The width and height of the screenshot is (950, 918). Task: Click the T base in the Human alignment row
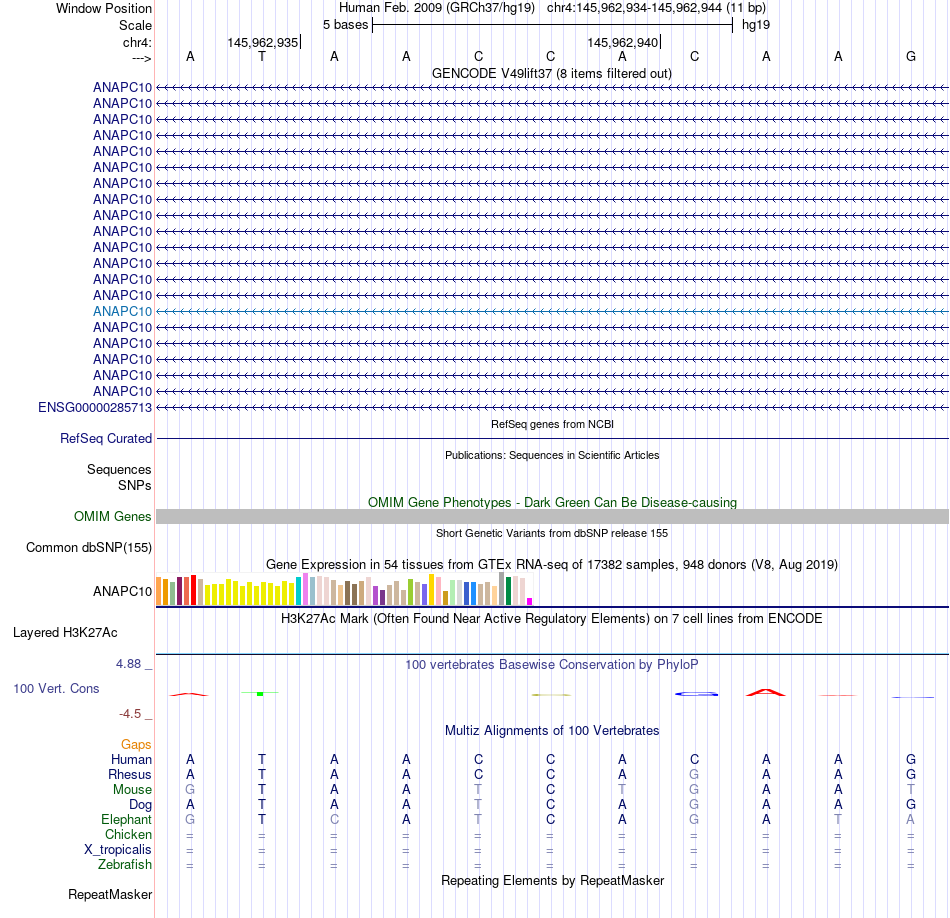click(x=262, y=760)
